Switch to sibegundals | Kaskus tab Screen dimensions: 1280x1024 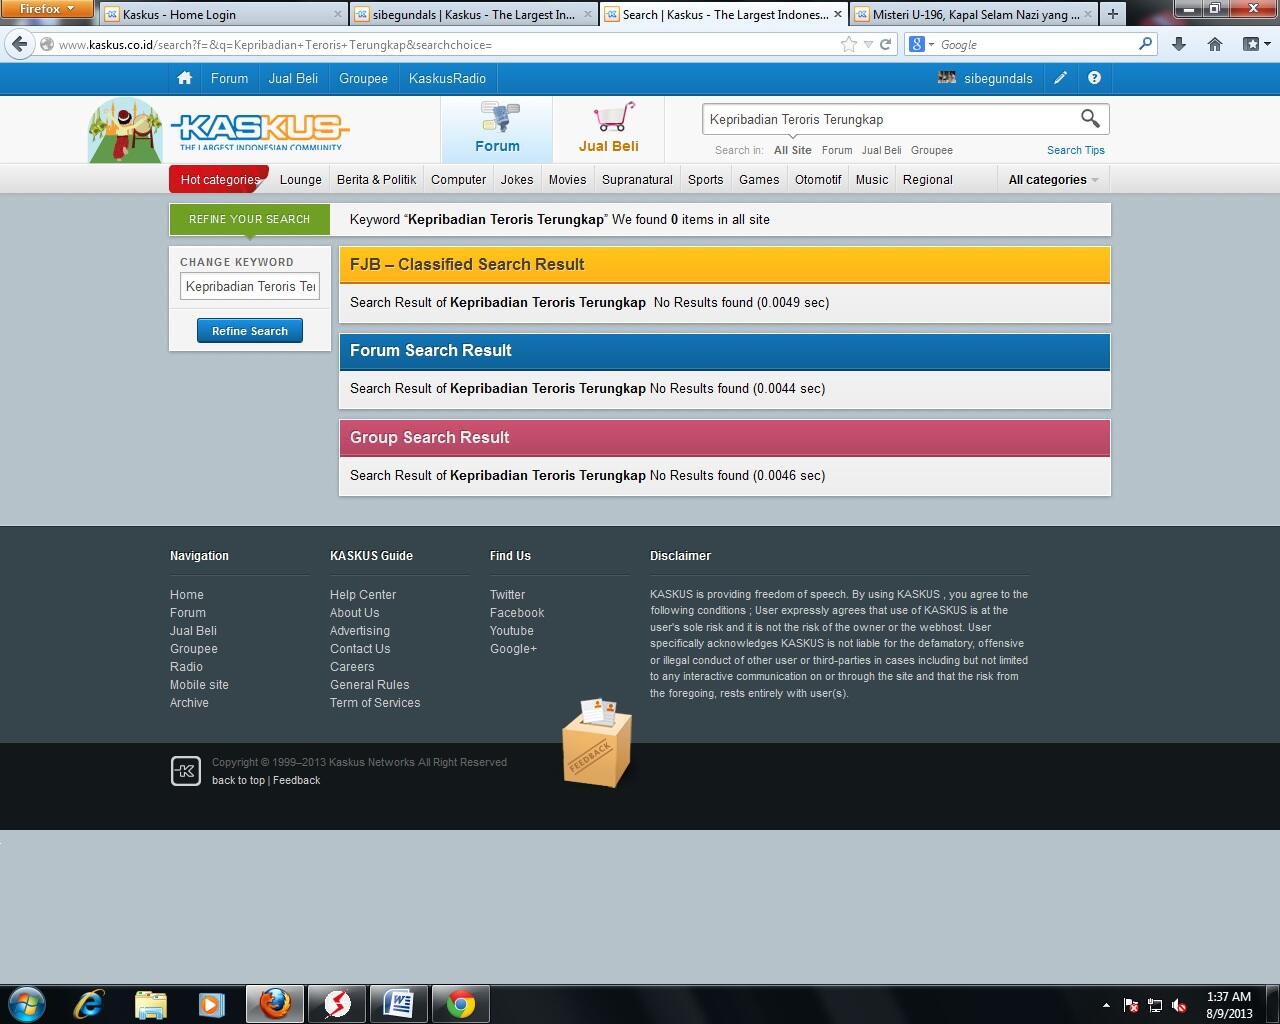coord(473,14)
